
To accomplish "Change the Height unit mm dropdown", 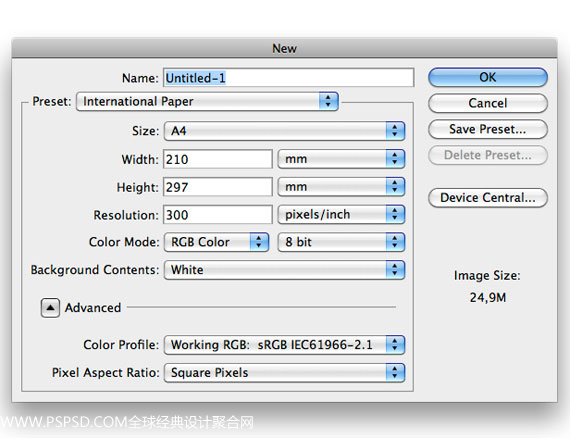I will coord(341,187).
